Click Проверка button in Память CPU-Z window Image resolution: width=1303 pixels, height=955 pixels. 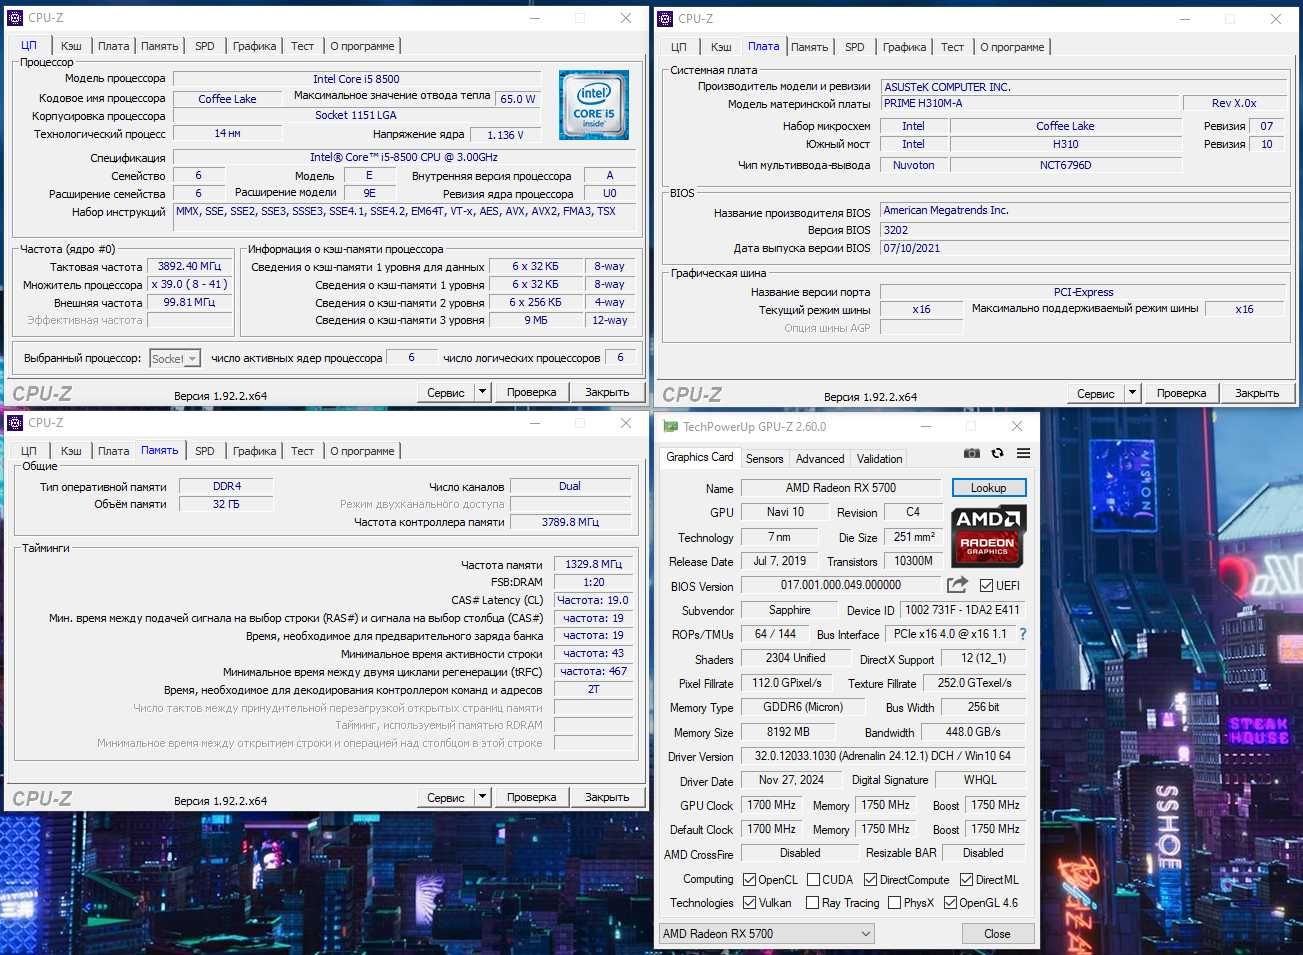click(x=531, y=797)
